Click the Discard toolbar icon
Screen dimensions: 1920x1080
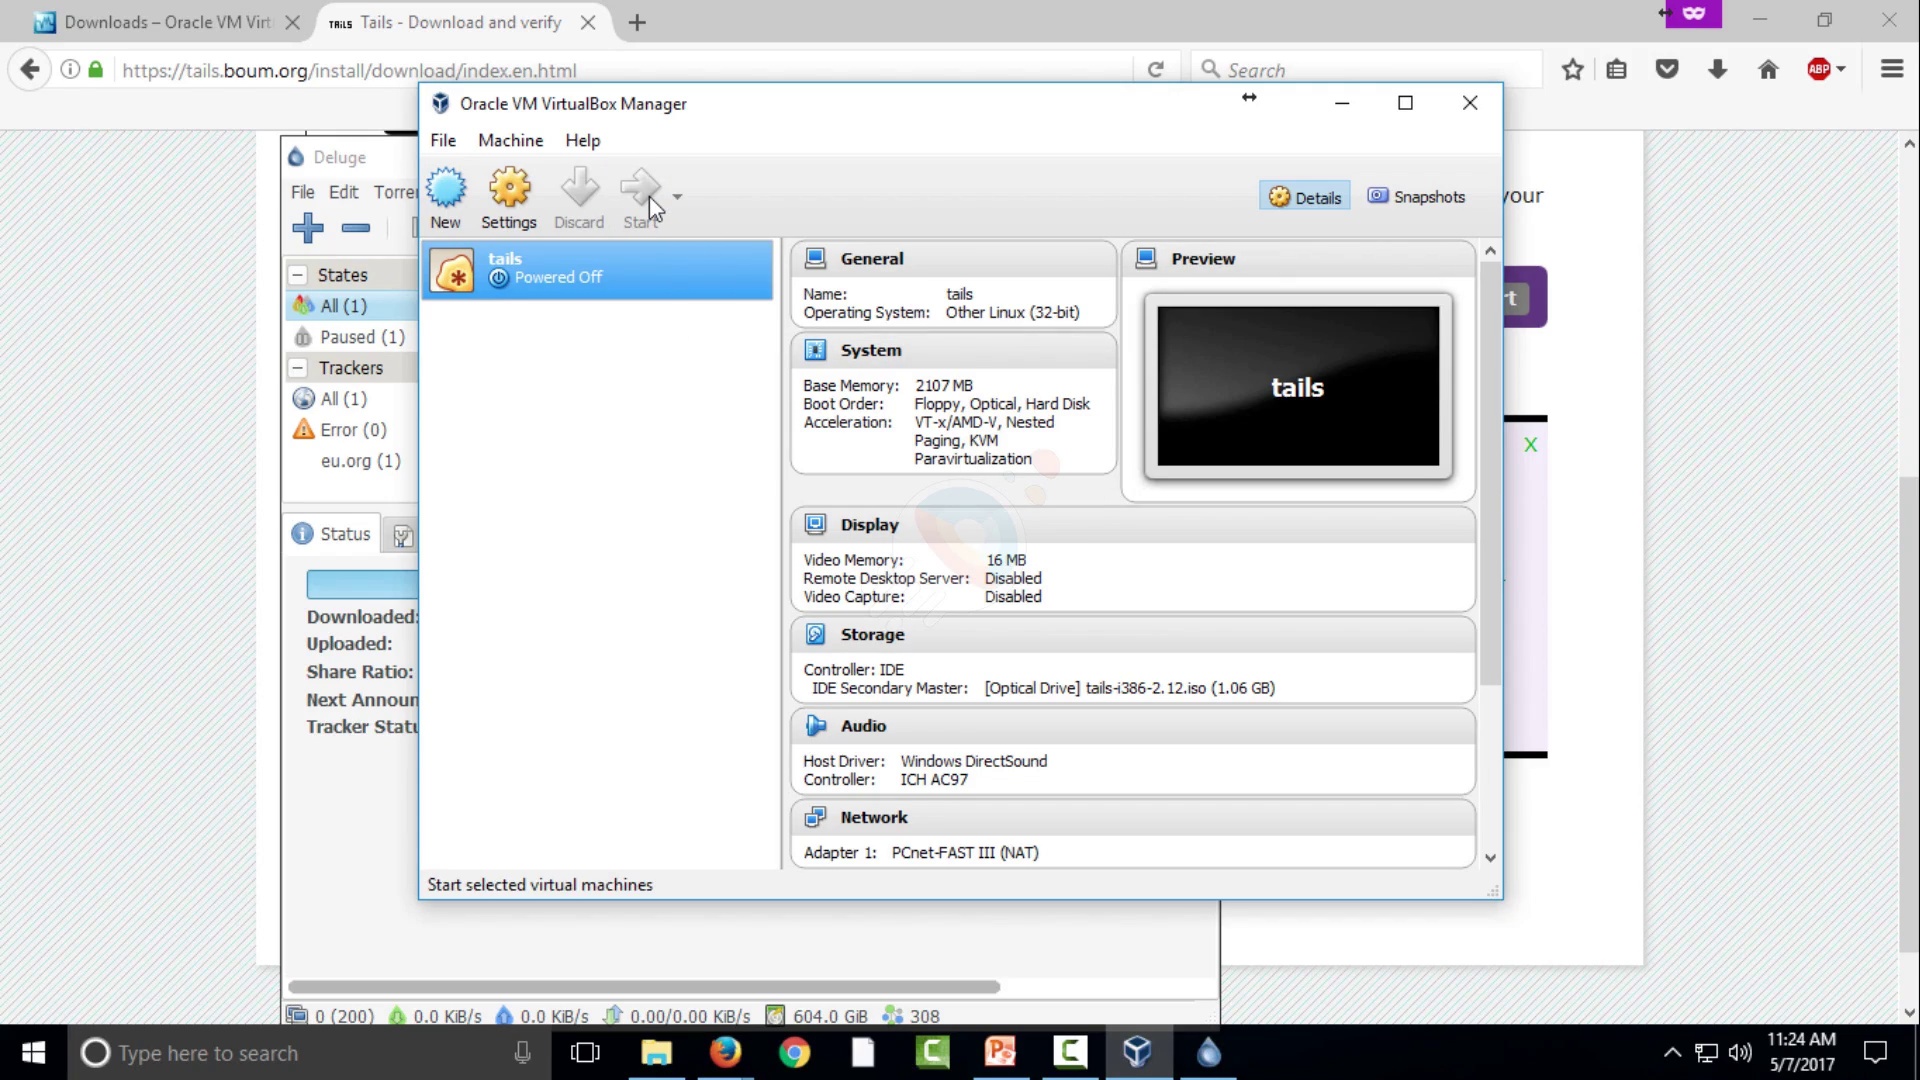point(579,198)
